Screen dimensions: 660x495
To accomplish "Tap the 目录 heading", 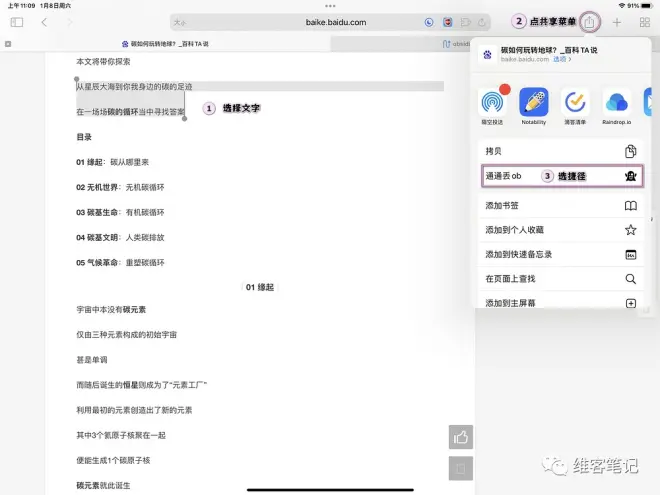I will (84, 137).
